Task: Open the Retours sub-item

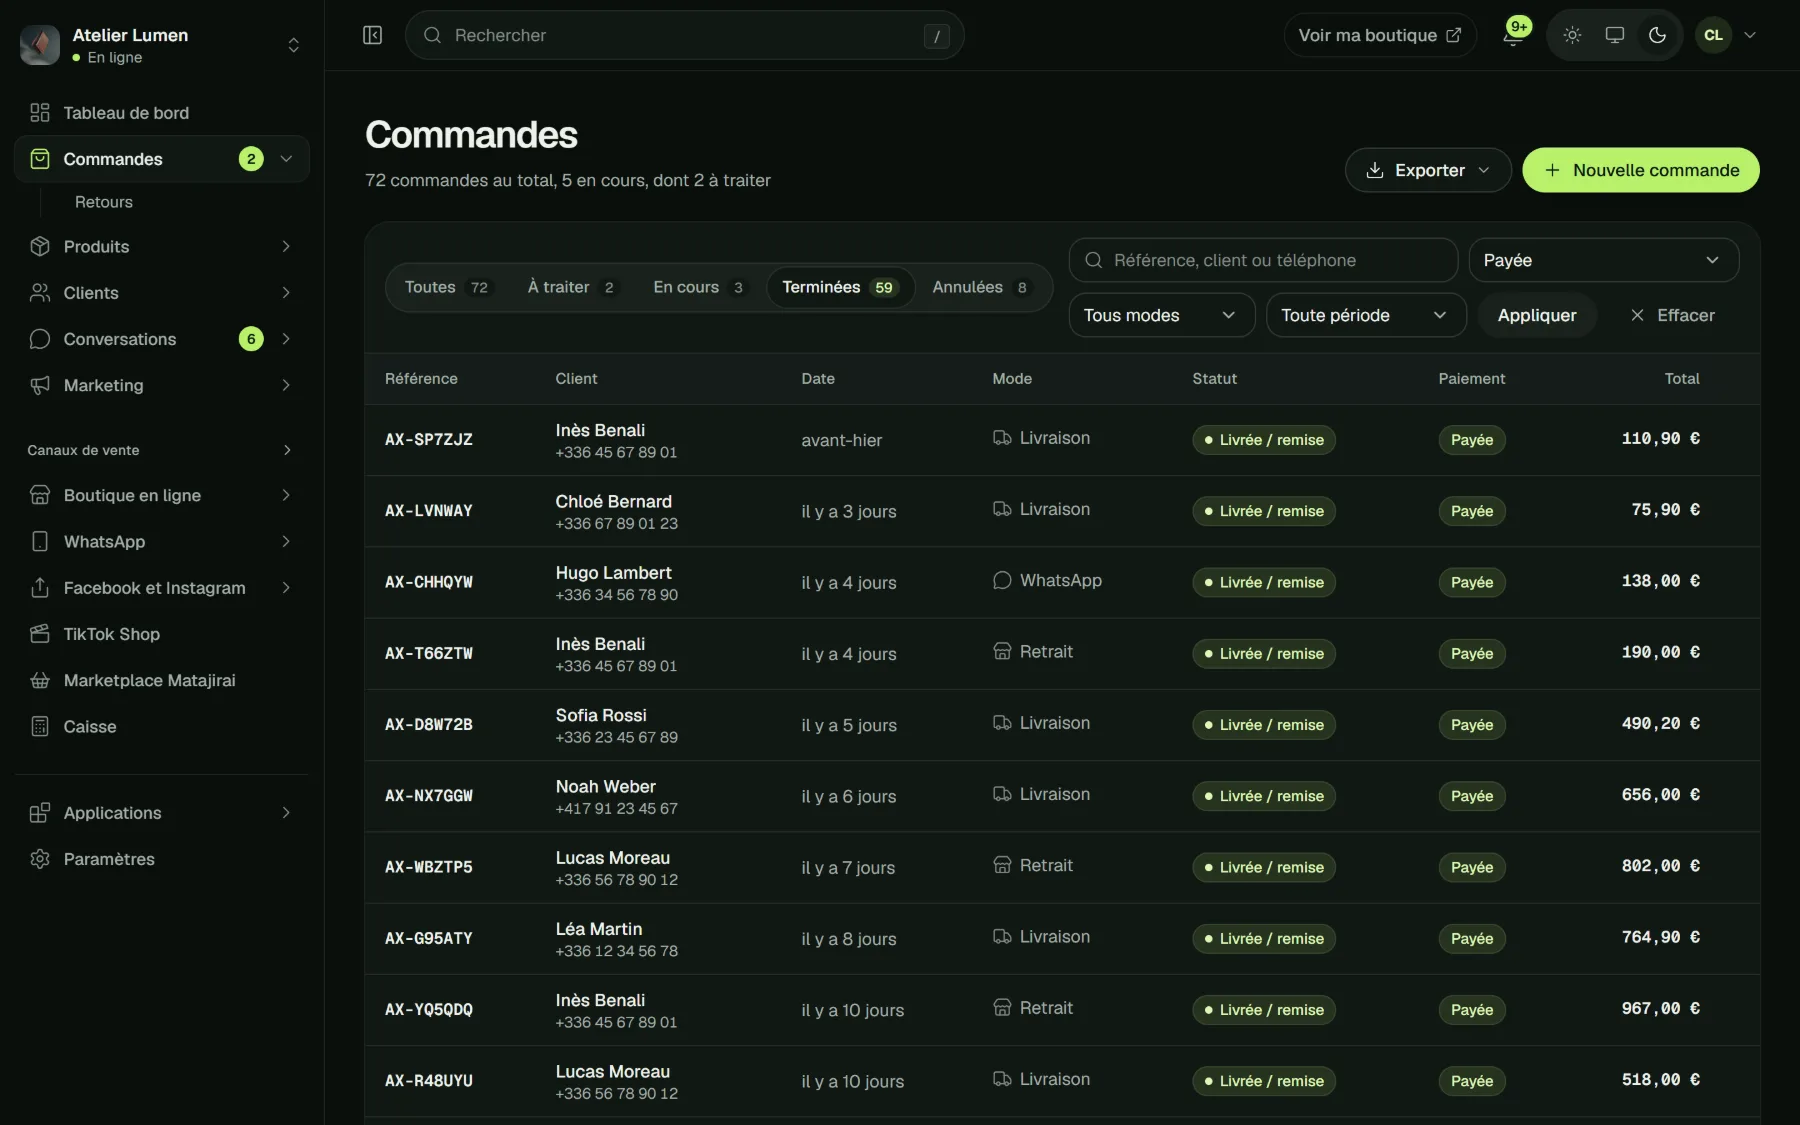Action: tap(104, 202)
